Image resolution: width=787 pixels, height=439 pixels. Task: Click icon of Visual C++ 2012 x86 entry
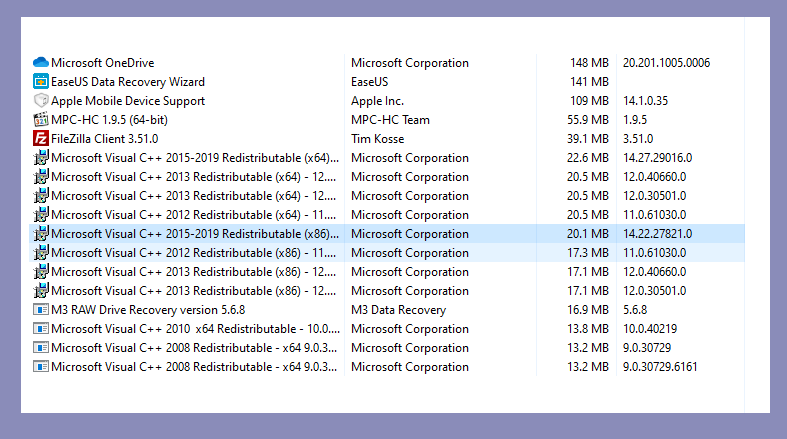41,252
